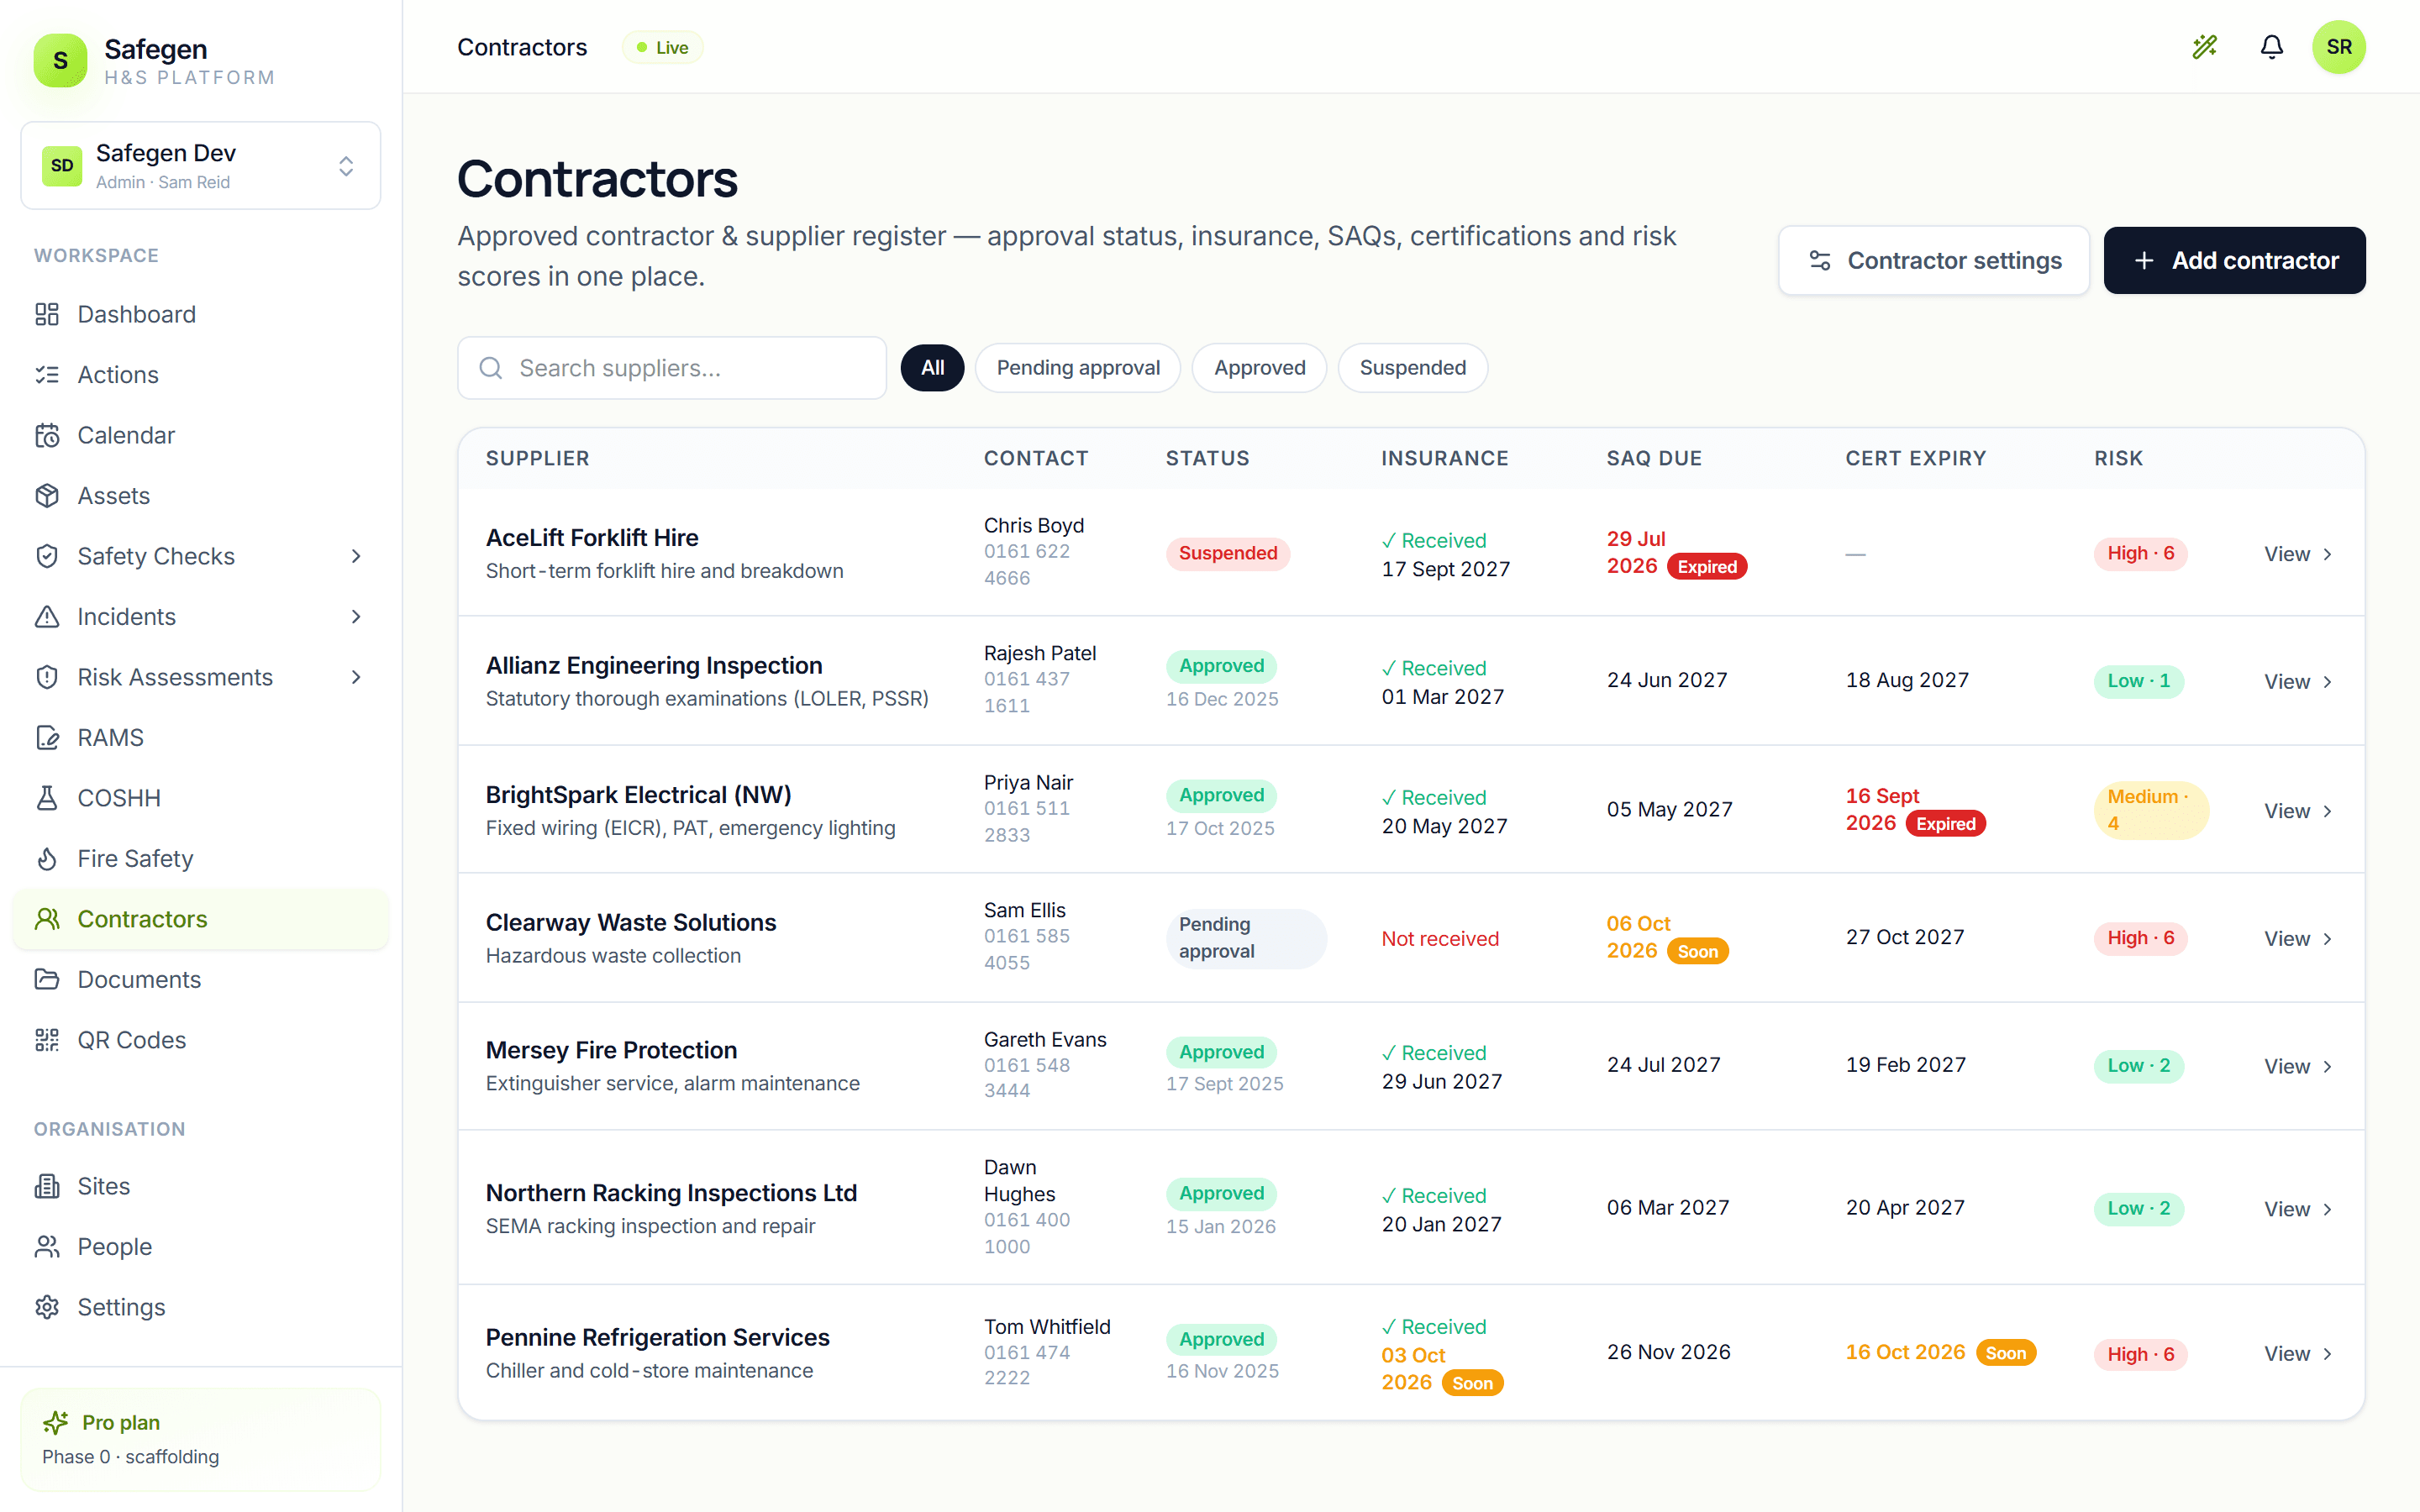View BrightSpark Electrical (NW) details
The width and height of the screenshot is (2420, 1512).
pos(2297,811)
